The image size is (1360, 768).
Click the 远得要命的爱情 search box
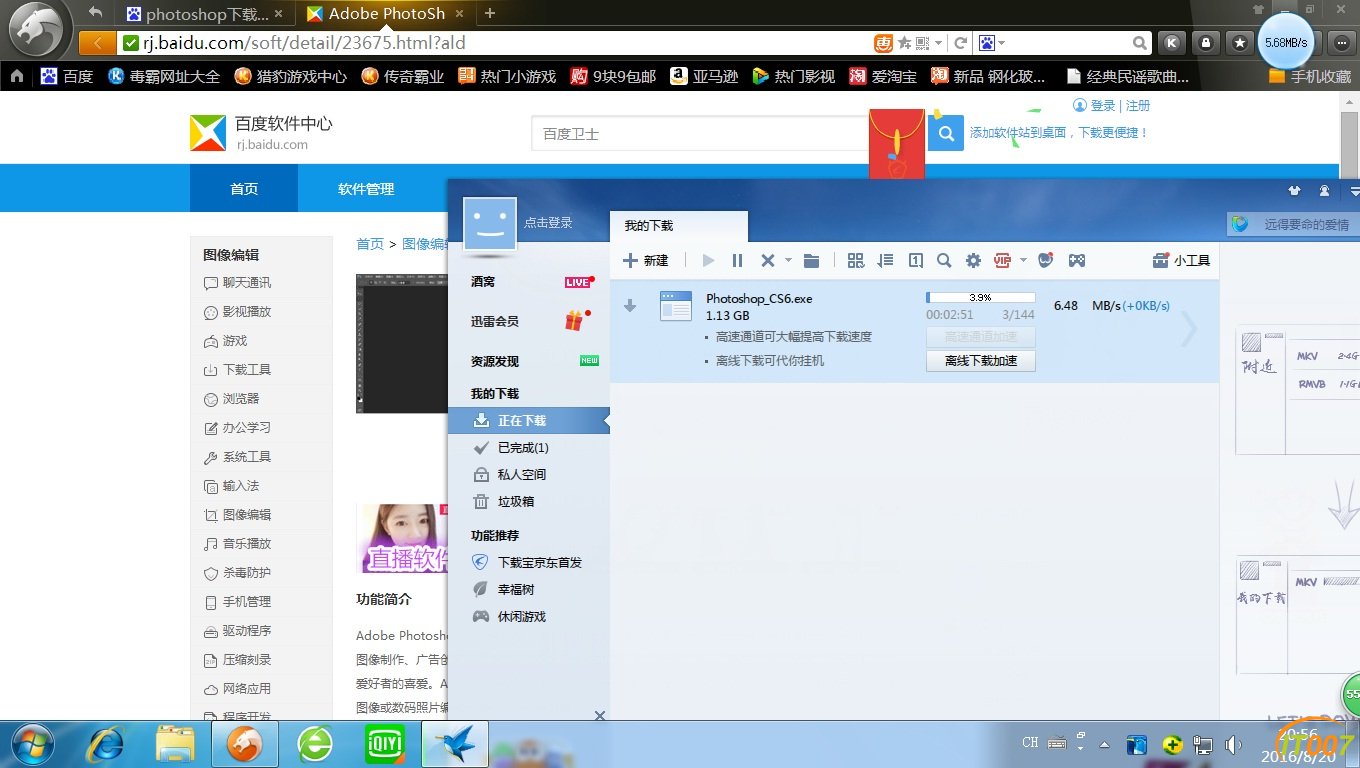[1293, 224]
